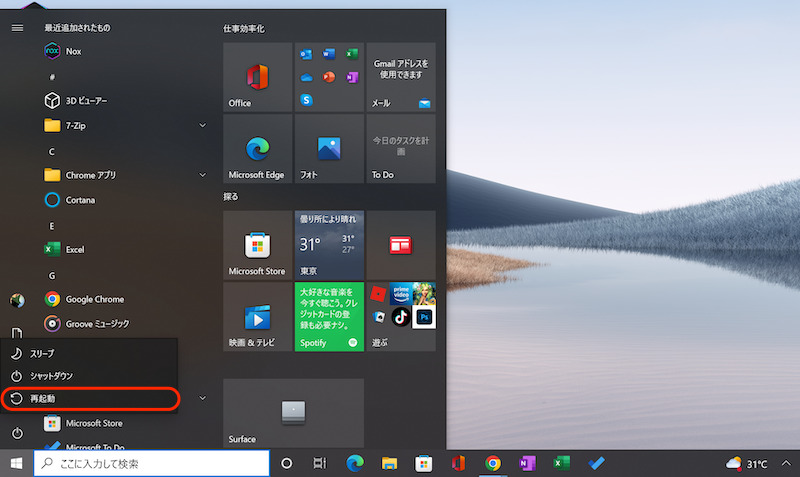Expand the 7-Zip folder
This screenshot has height=477, width=800.
(203, 125)
